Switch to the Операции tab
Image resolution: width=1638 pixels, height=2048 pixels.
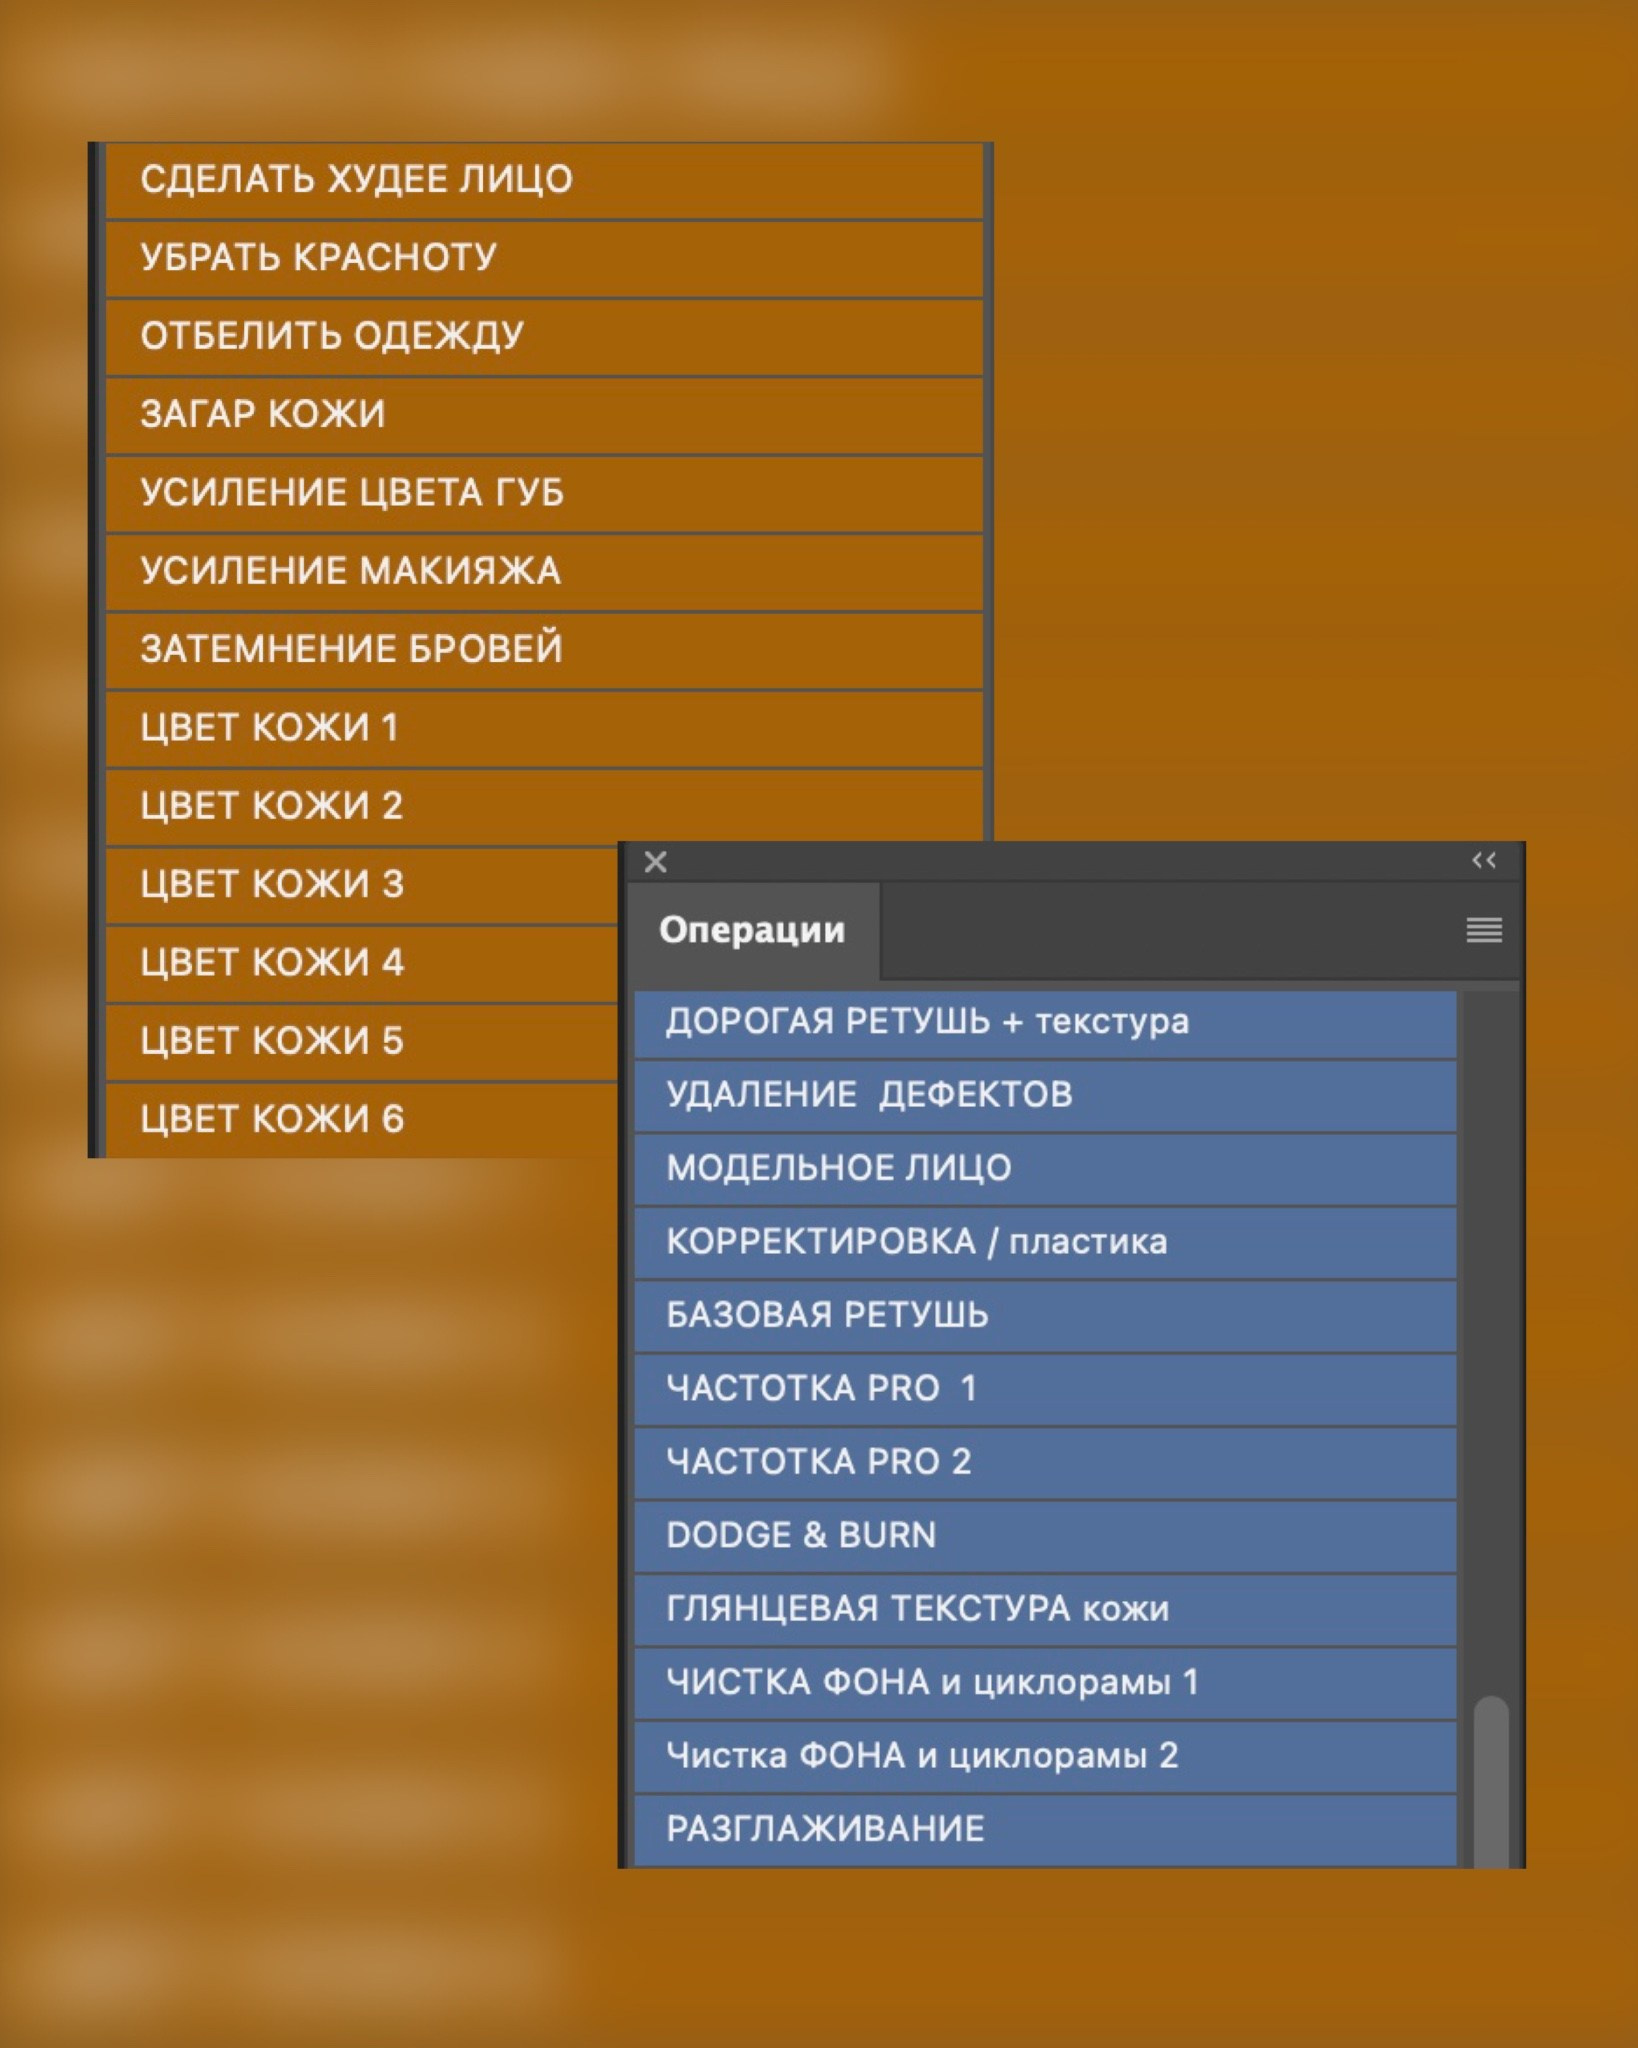[x=752, y=931]
